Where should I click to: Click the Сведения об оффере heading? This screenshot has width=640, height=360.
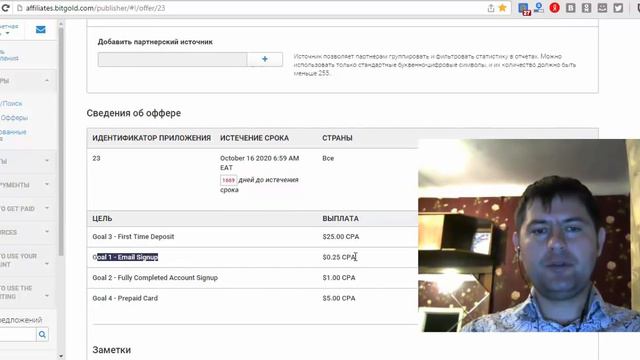[133, 113]
